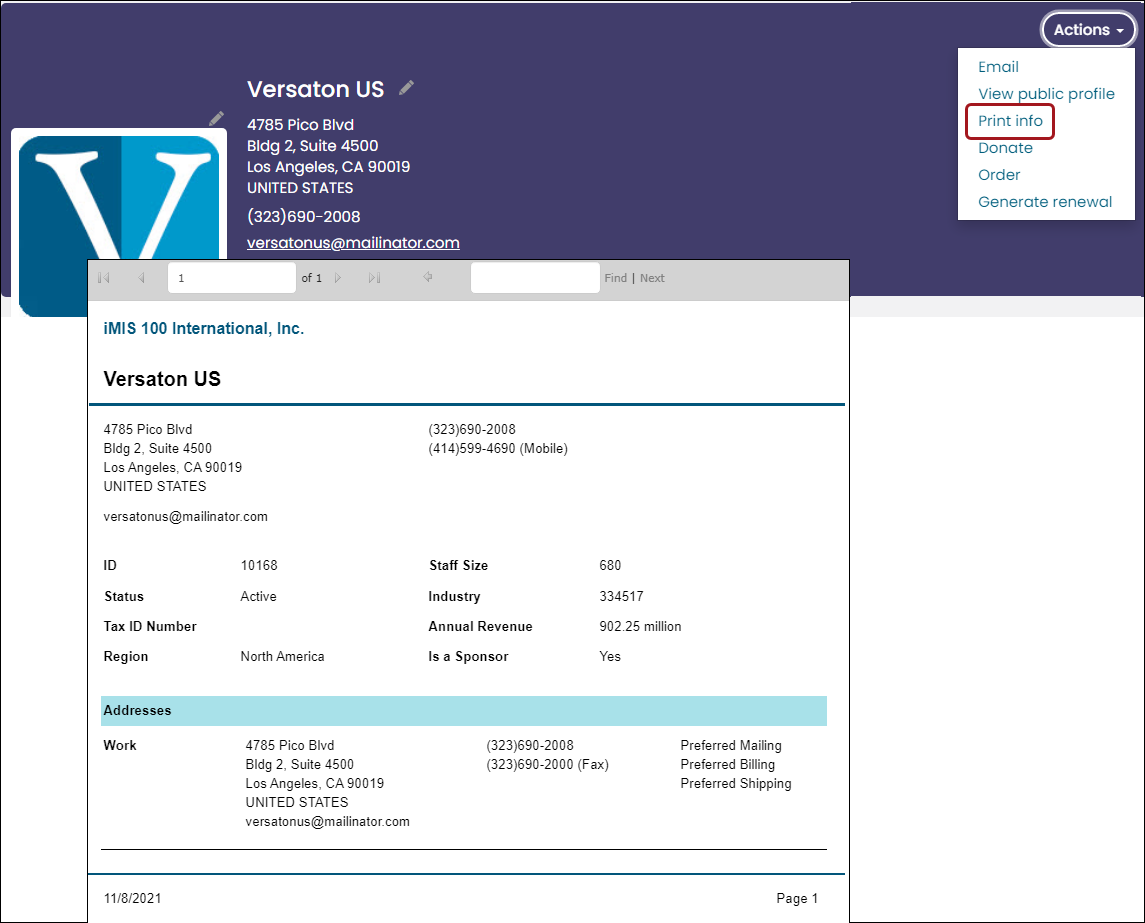Edit the profile picture pencil icon

coord(216,118)
